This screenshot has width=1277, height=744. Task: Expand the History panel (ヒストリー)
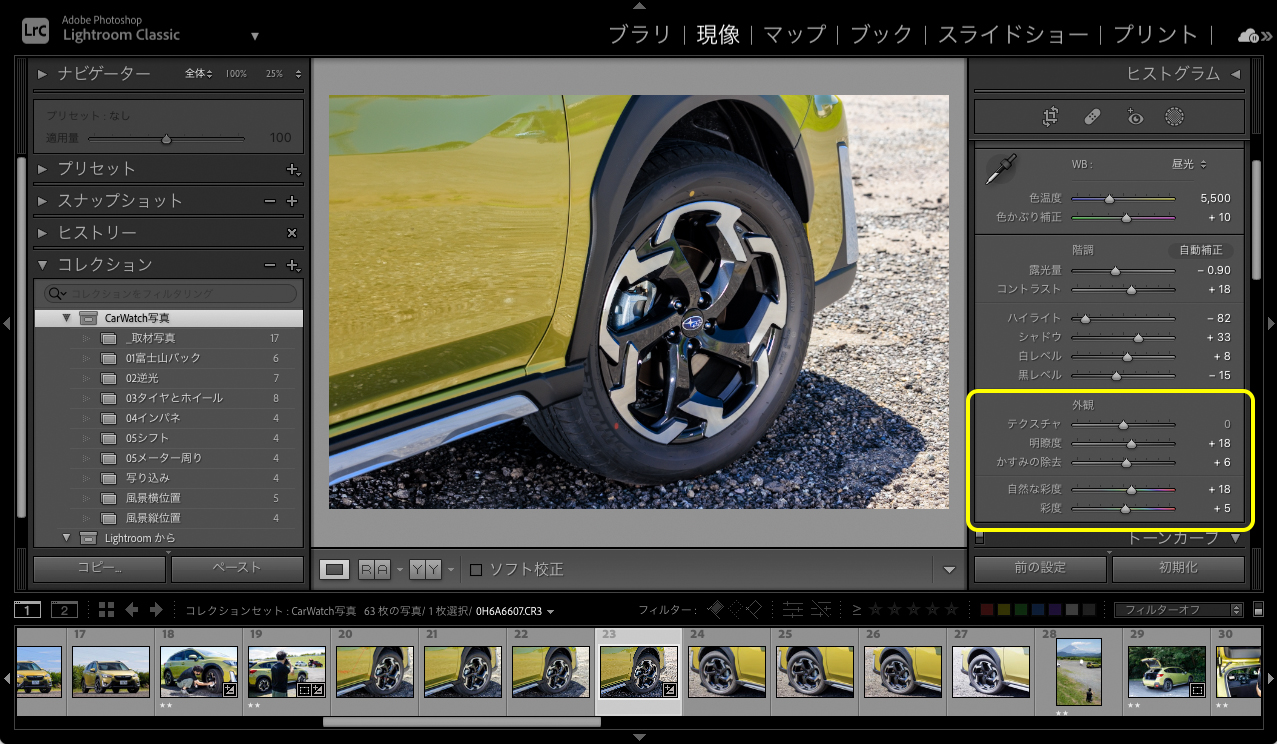[x=42, y=233]
